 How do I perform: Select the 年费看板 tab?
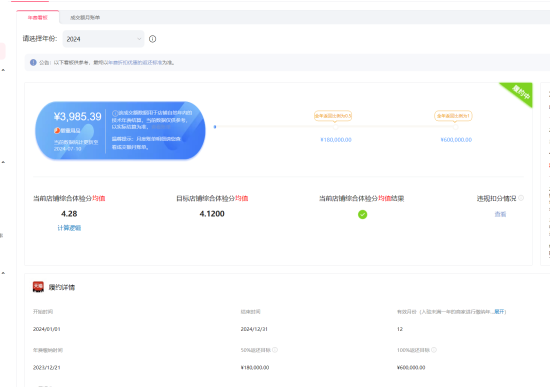pos(38,18)
